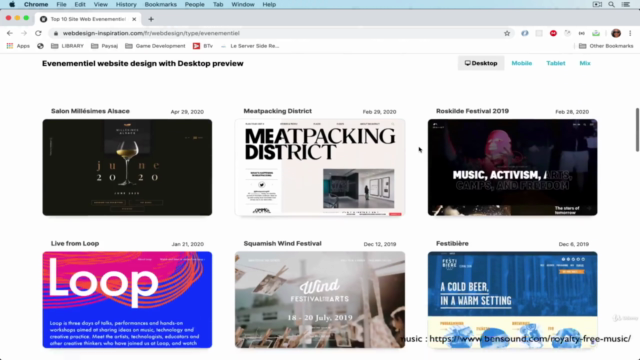This screenshot has height=360, width=640.
Task: Open the Squamish Wind Festival title link
Action: coord(282,243)
